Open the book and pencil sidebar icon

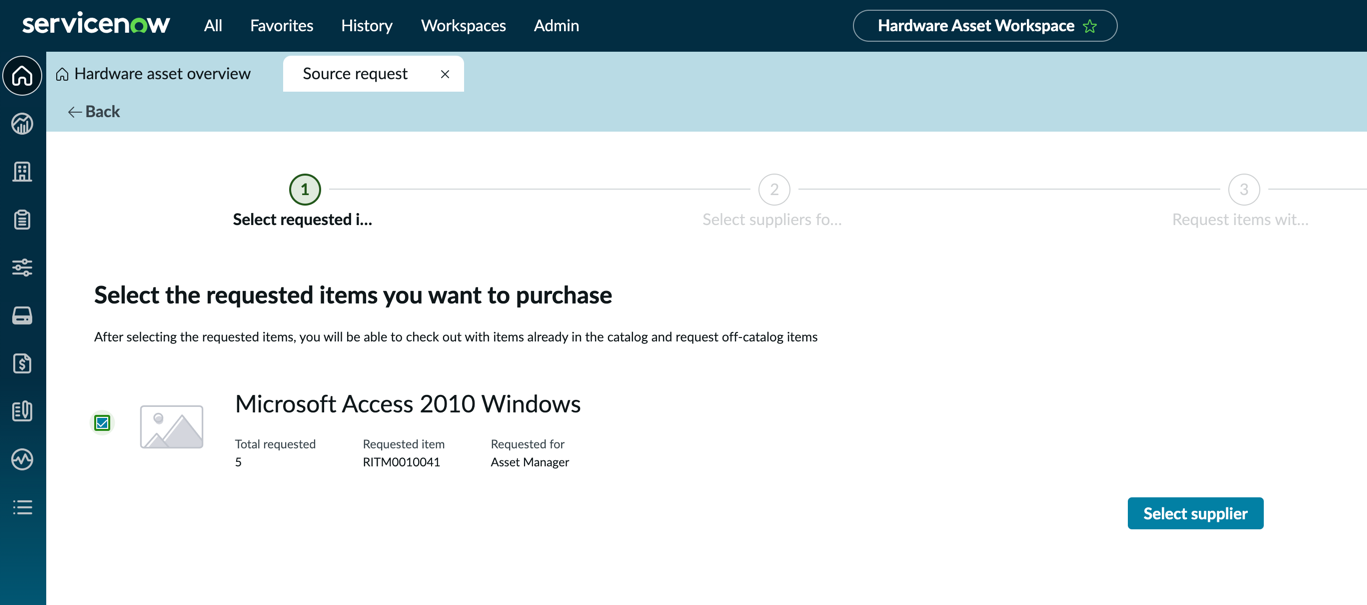pos(22,411)
